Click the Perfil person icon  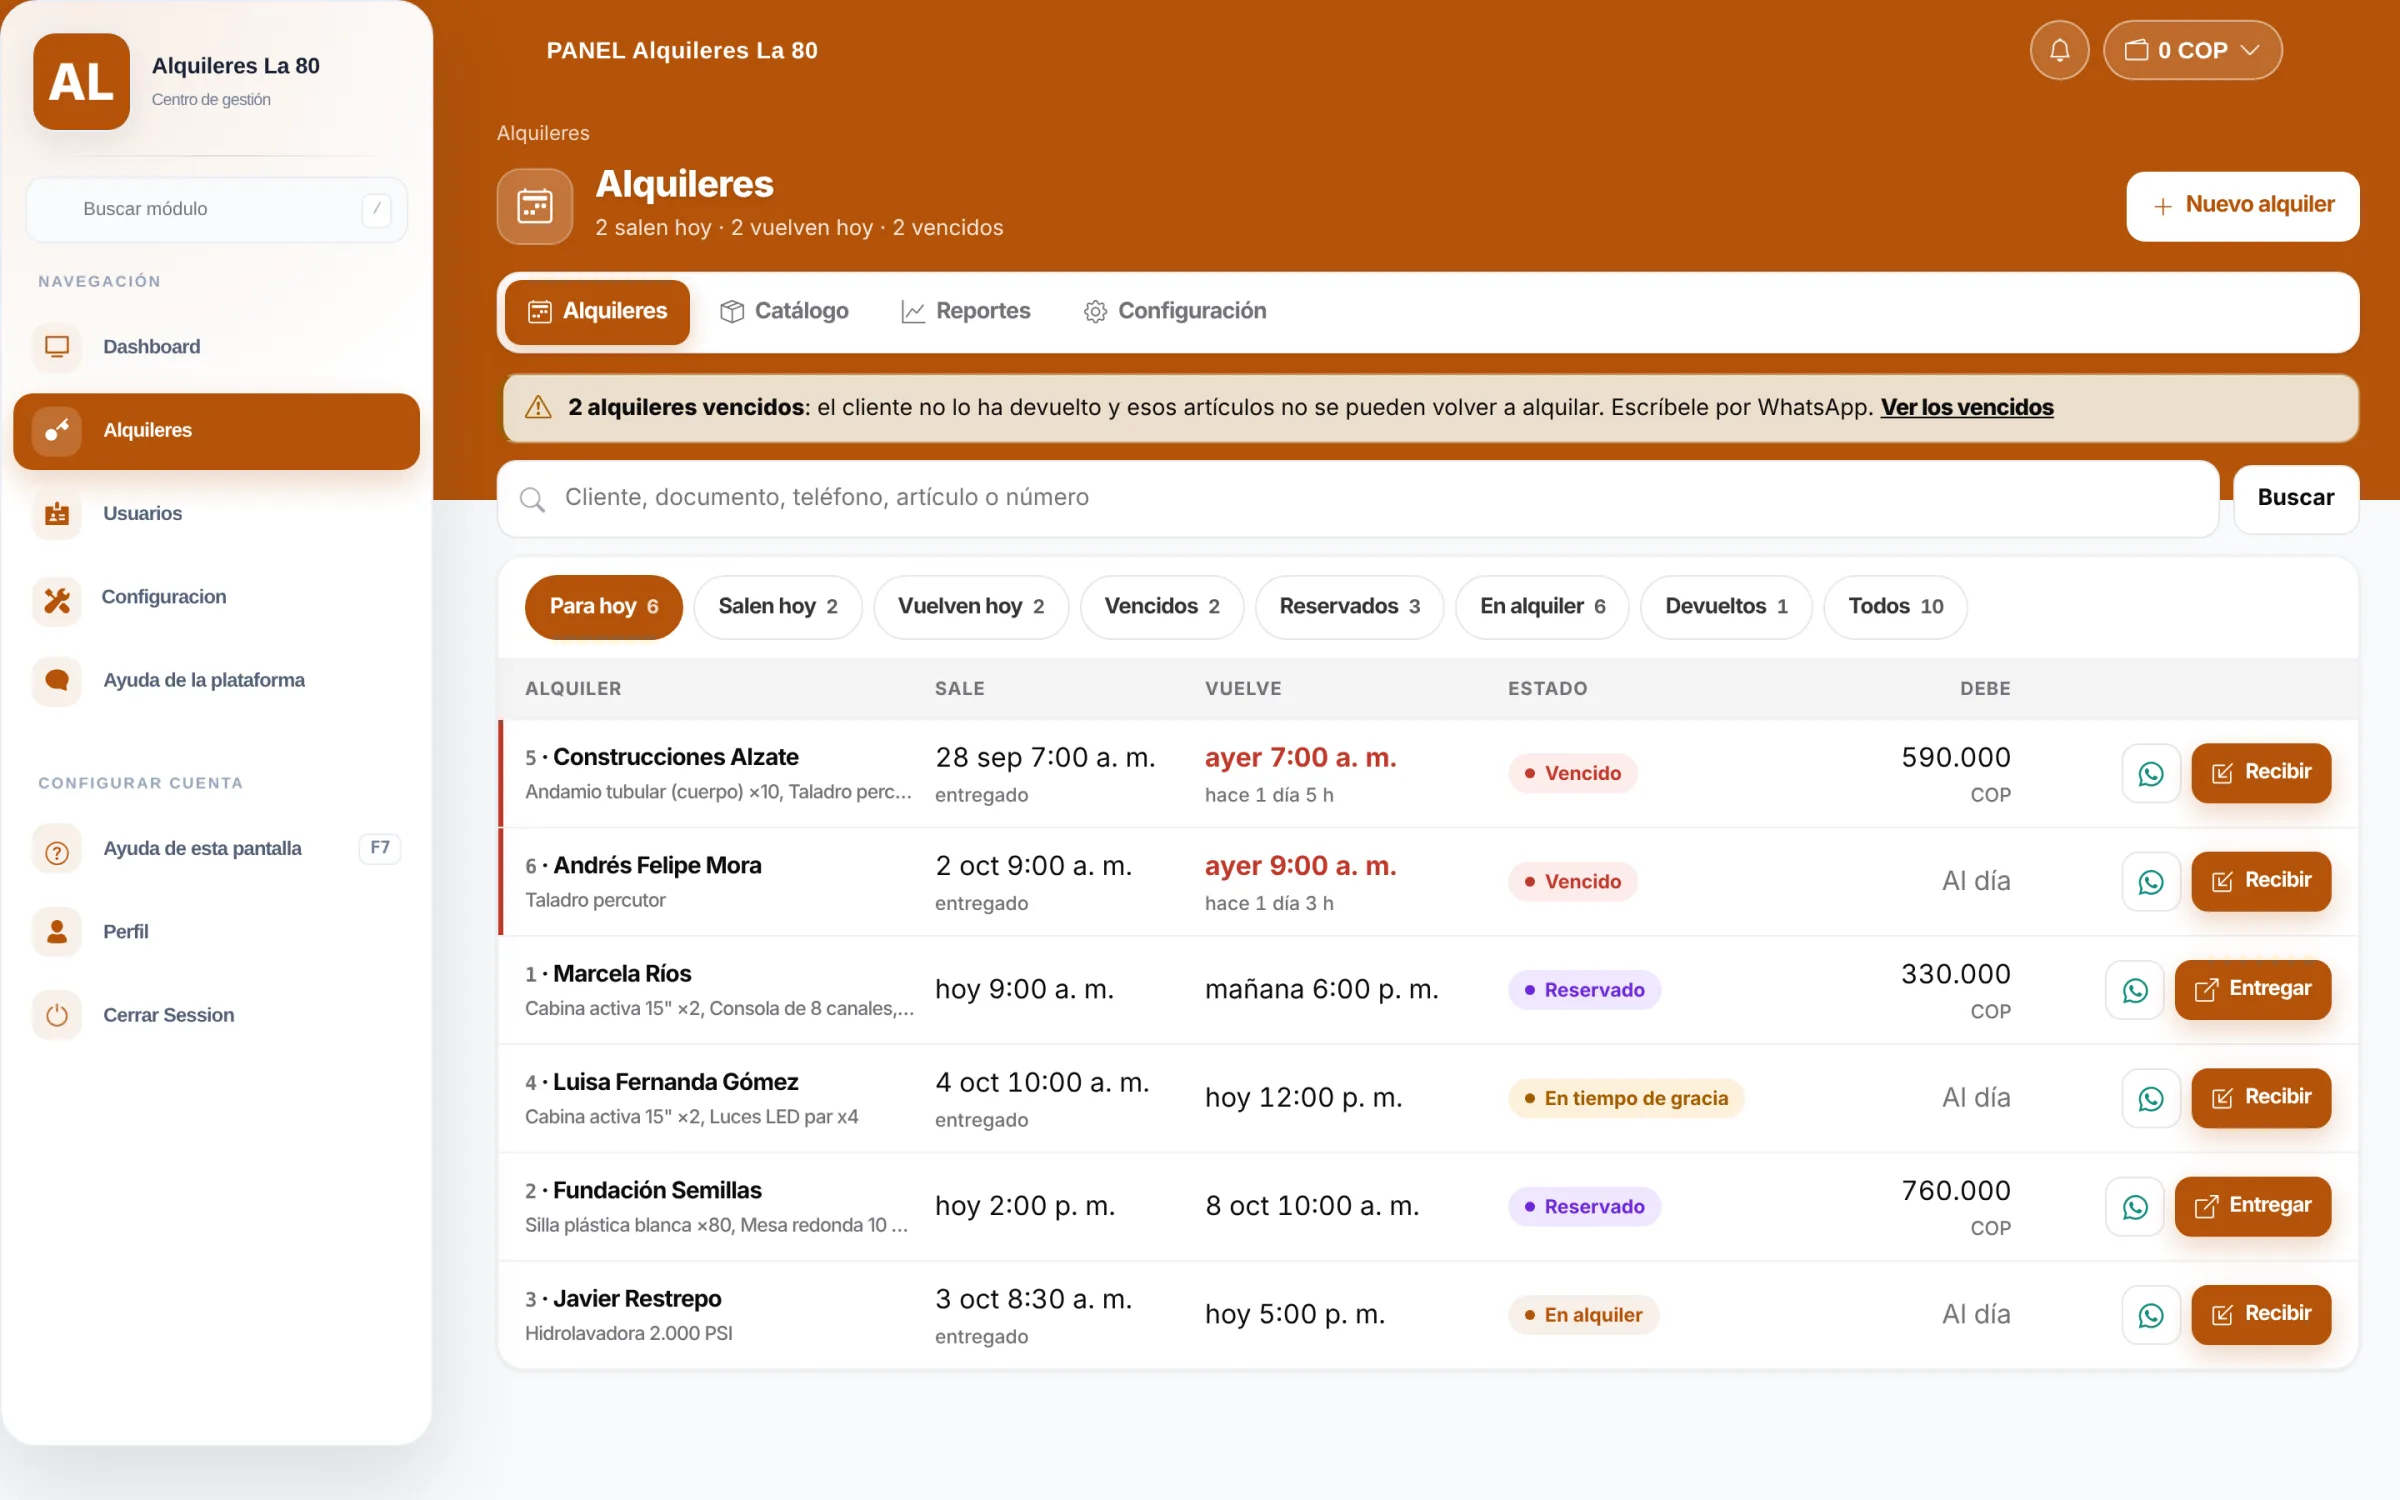(57, 932)
